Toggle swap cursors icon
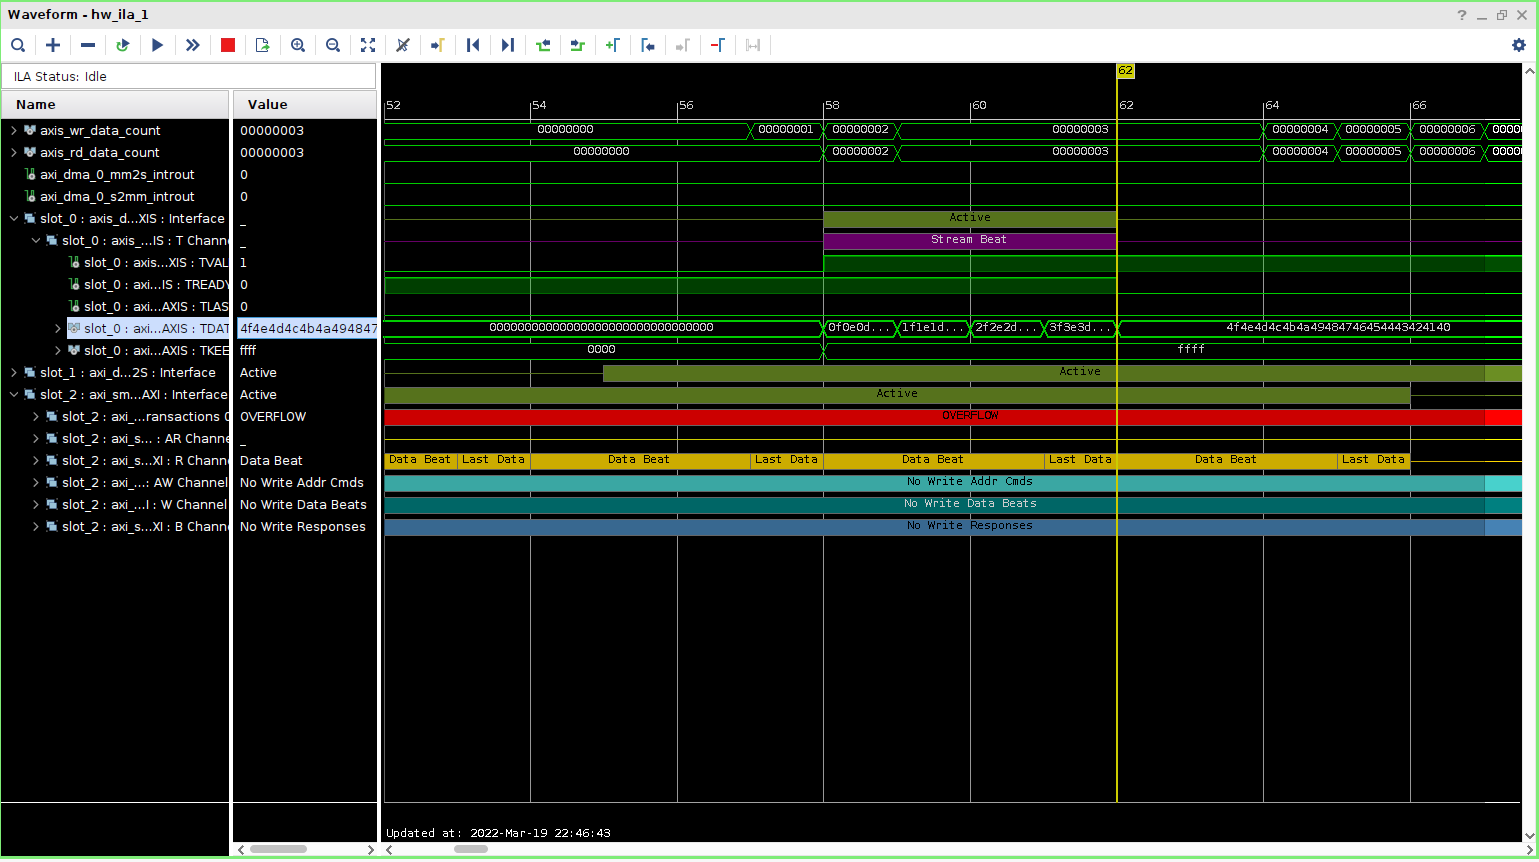Screen dimensions: 1539x862 [753, 45]
